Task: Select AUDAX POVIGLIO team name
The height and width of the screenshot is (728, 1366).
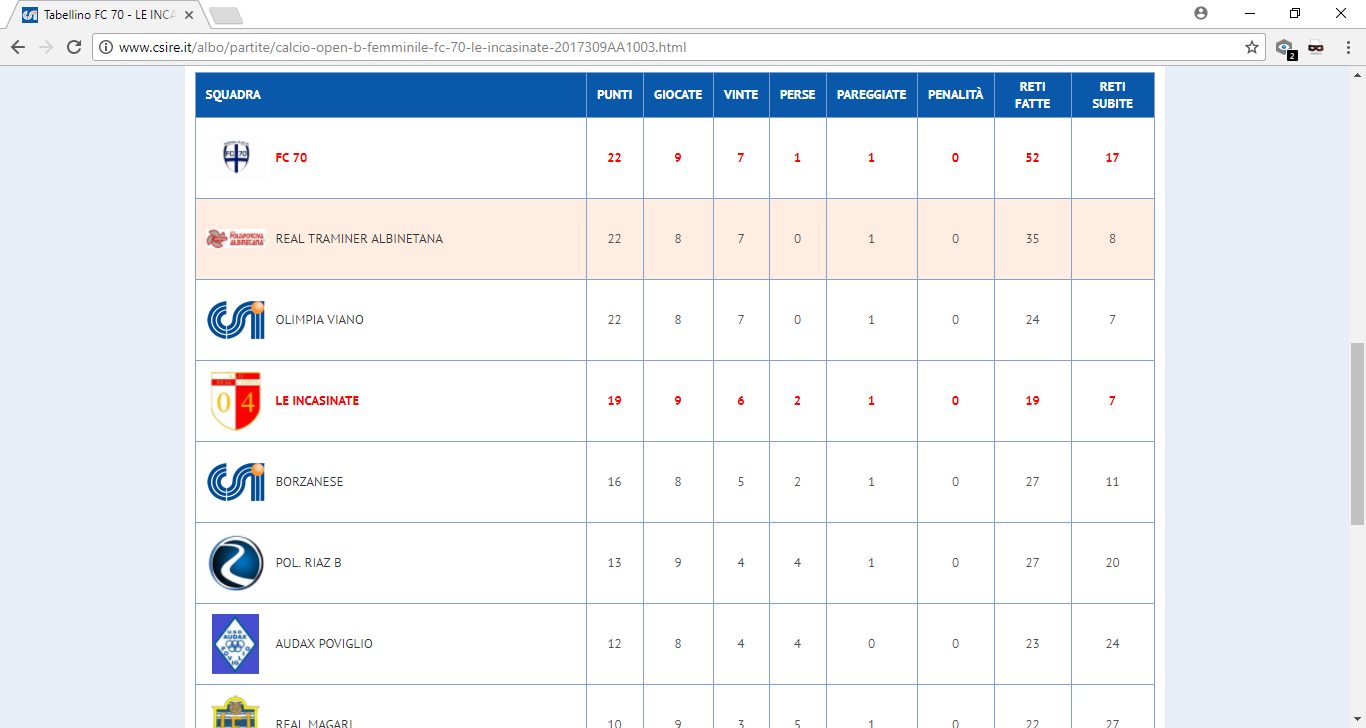Action: (x=324, y=644)
